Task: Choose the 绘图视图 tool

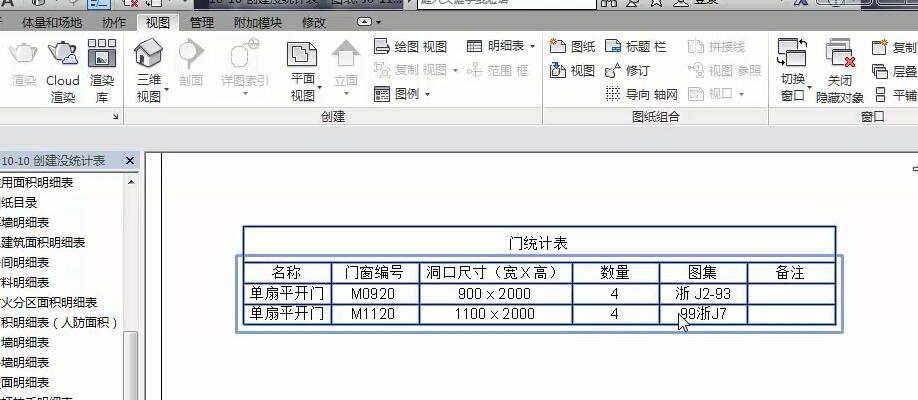Action: pyautogui.click(x=410, y=46)
